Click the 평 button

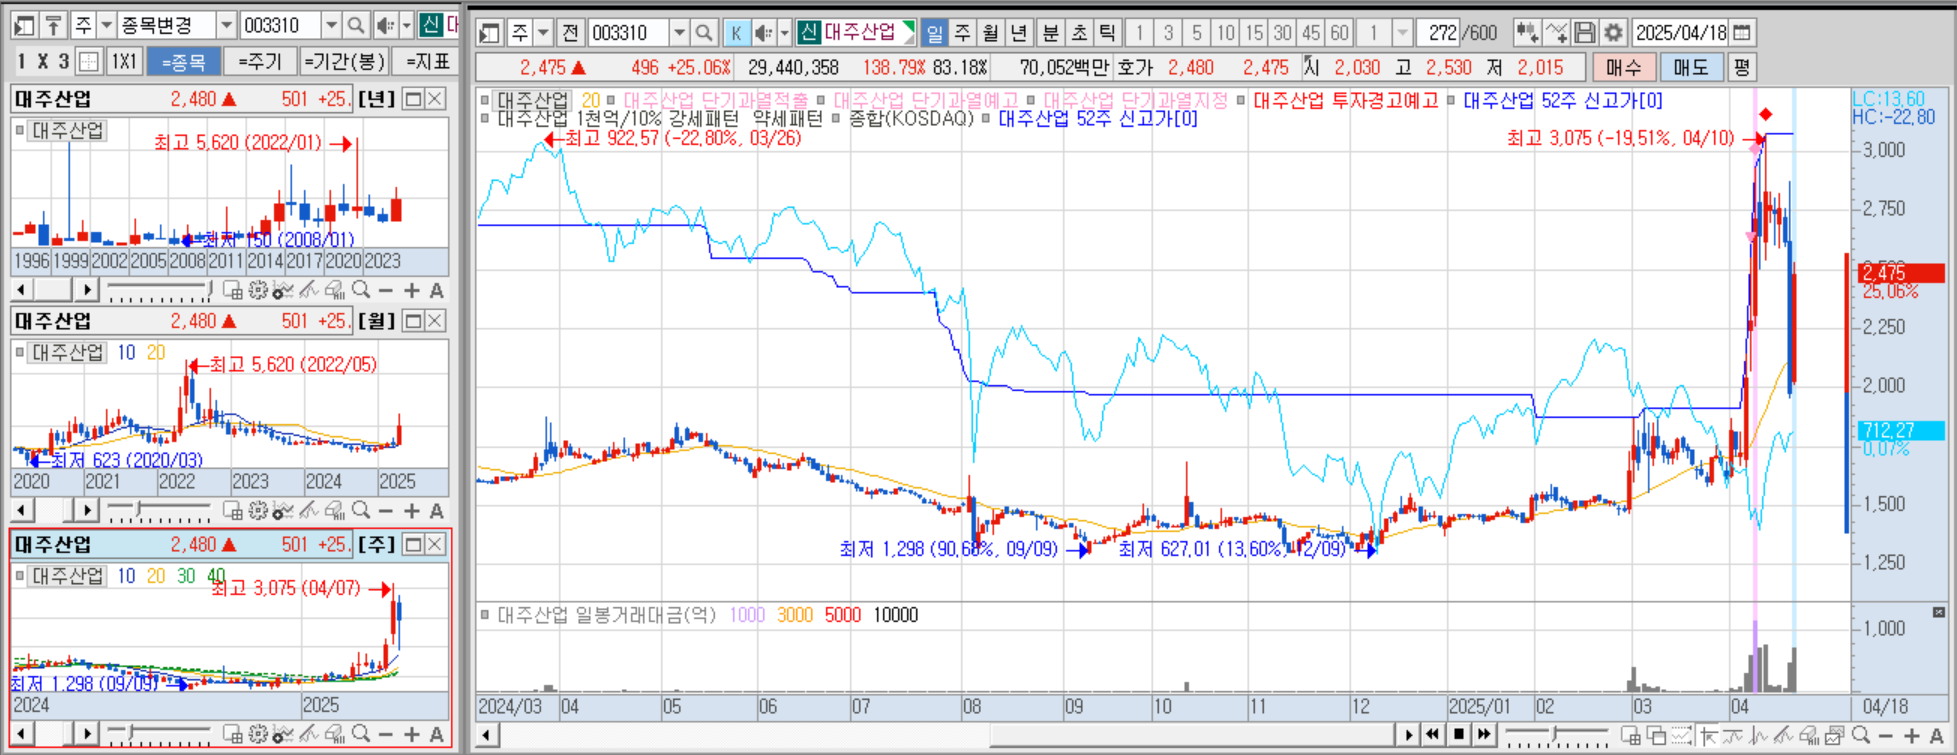pos(1741,68)
